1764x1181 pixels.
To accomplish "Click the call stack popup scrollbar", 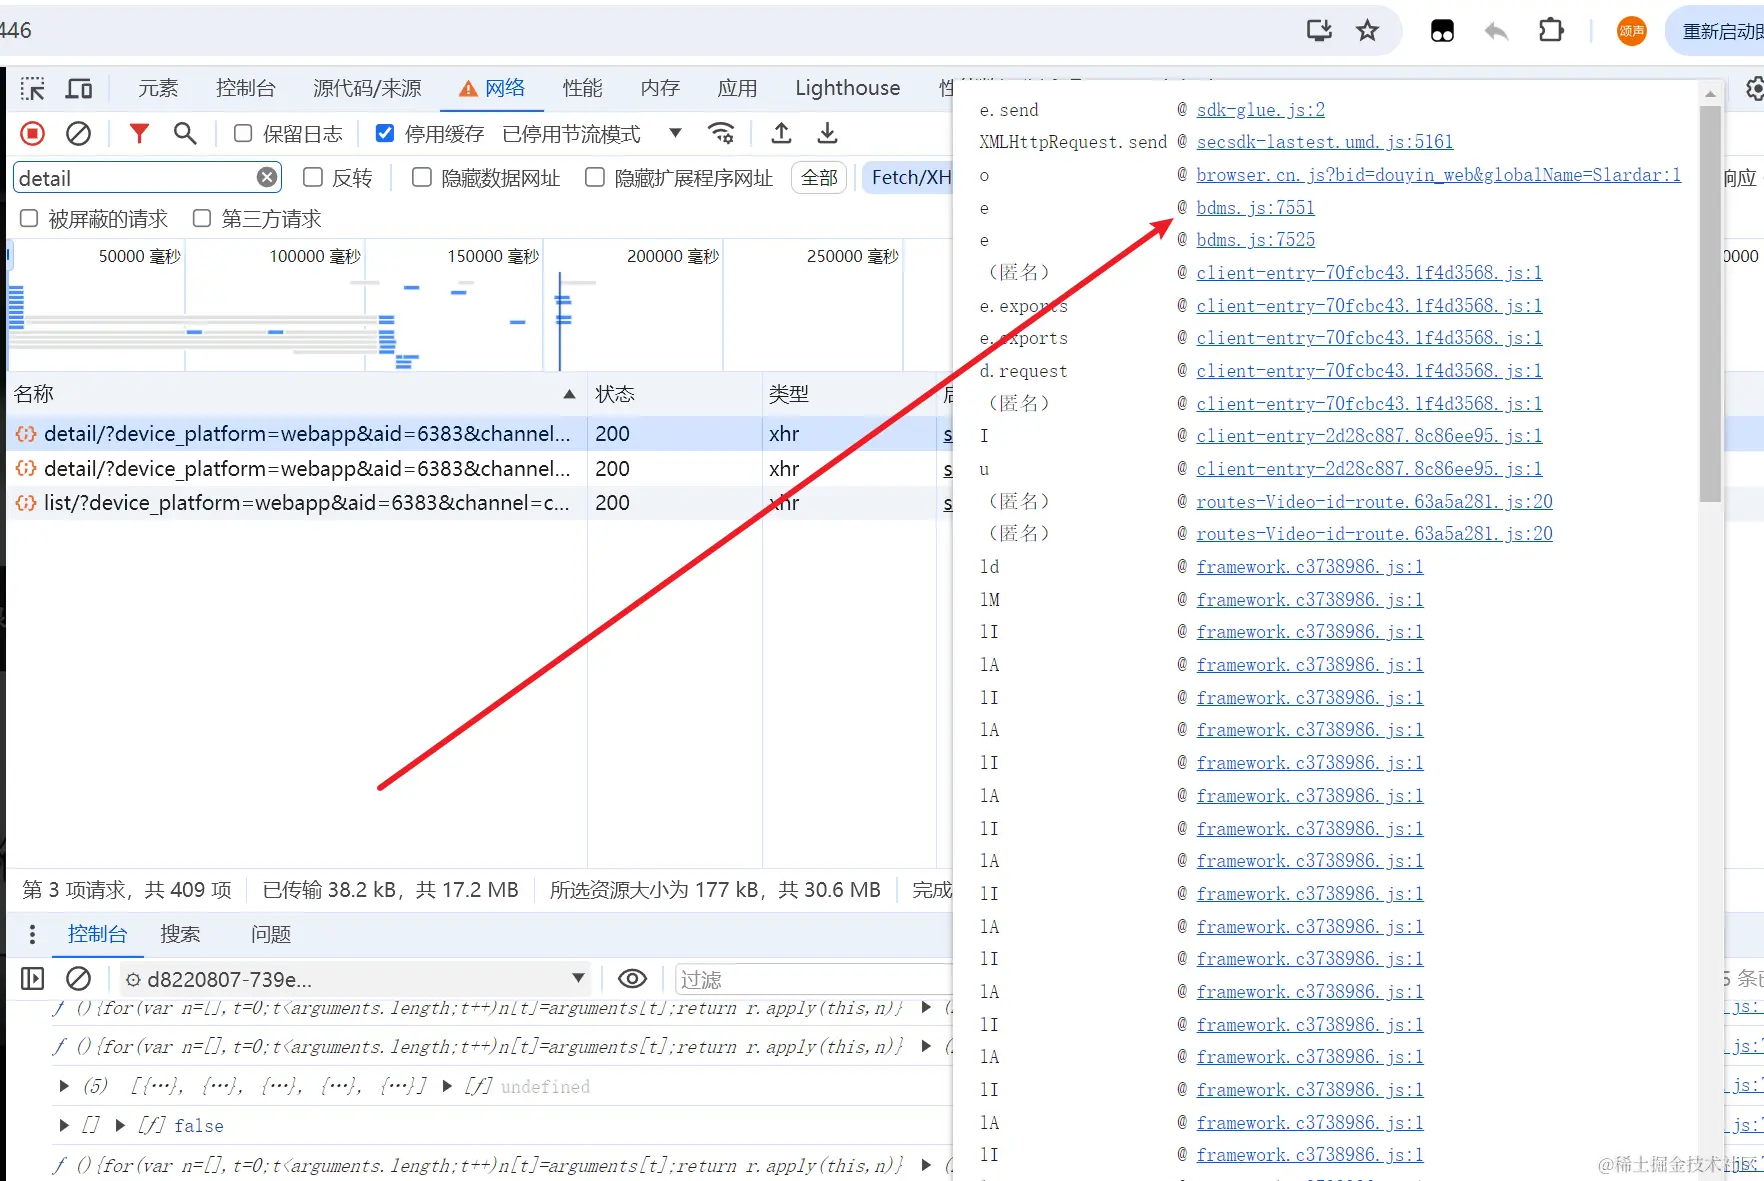I will tap(1710, 304).
